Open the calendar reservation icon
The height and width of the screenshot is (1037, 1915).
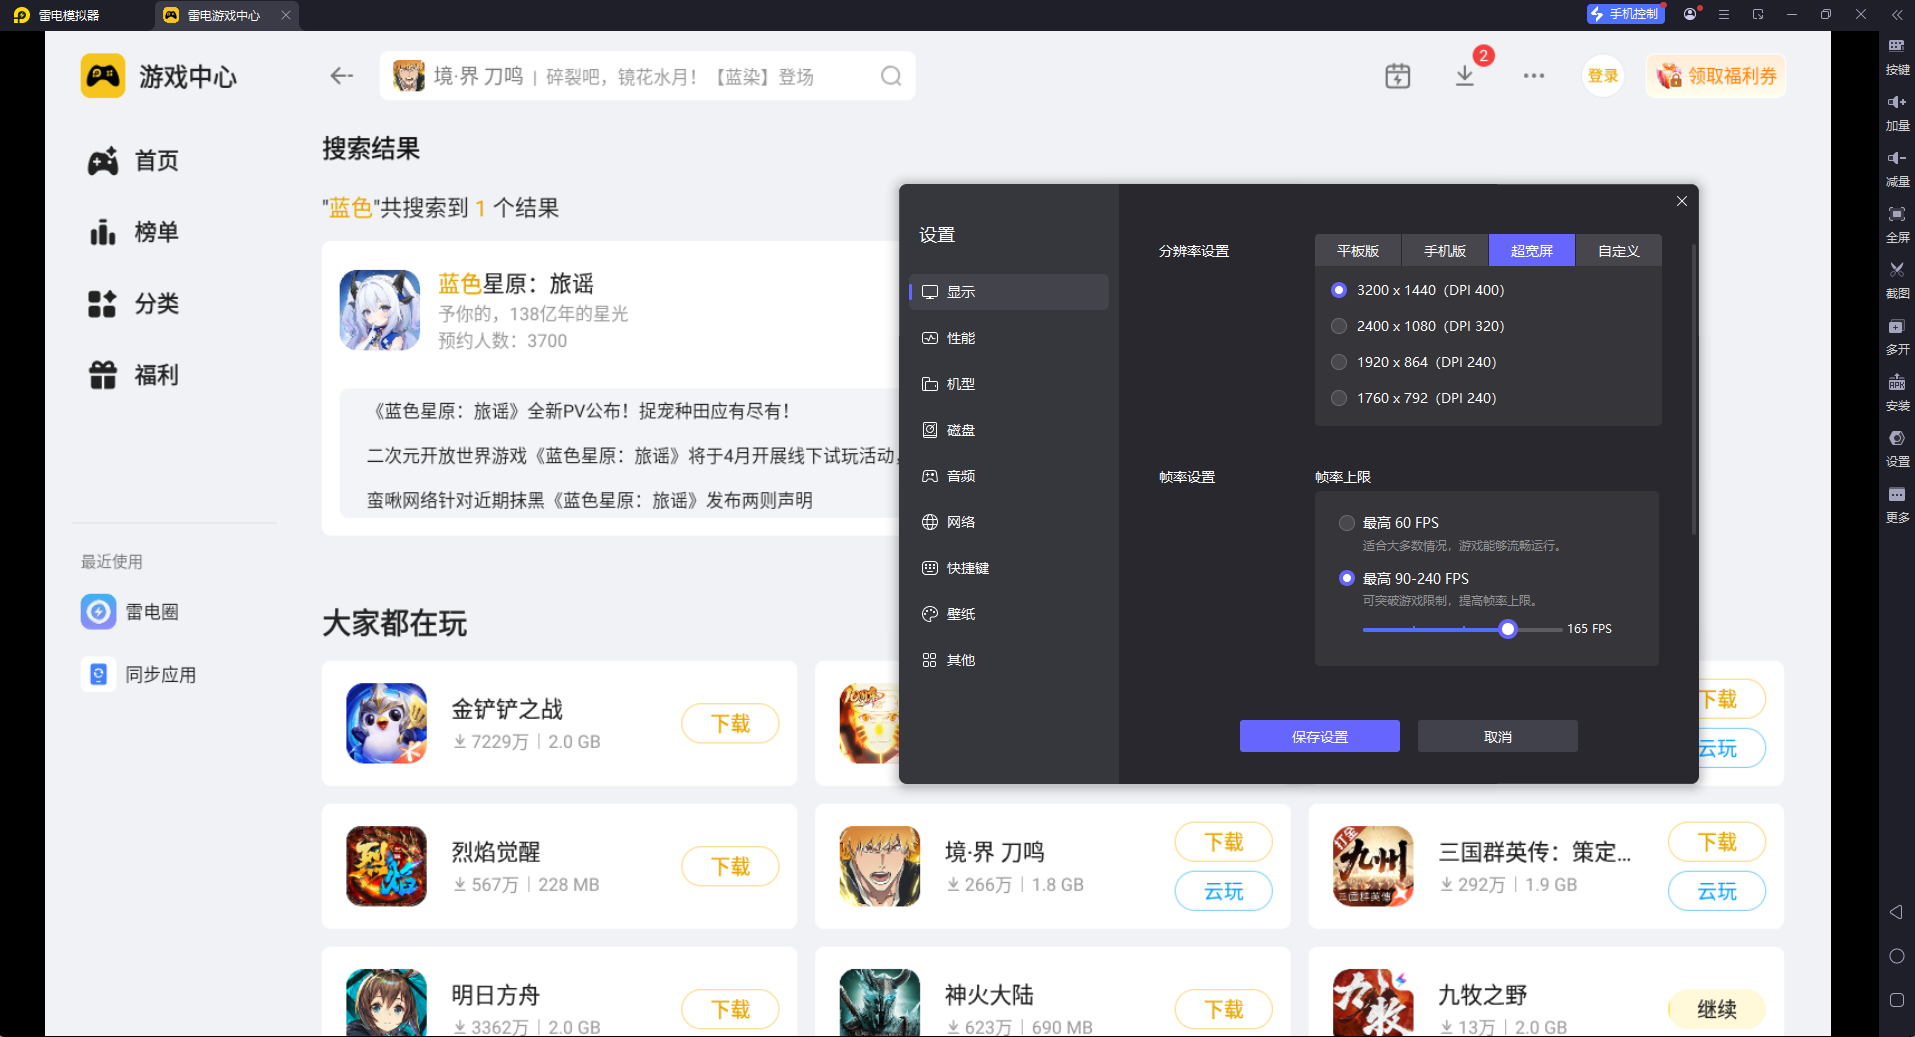pyautogui.click(x=1398, y=76)
